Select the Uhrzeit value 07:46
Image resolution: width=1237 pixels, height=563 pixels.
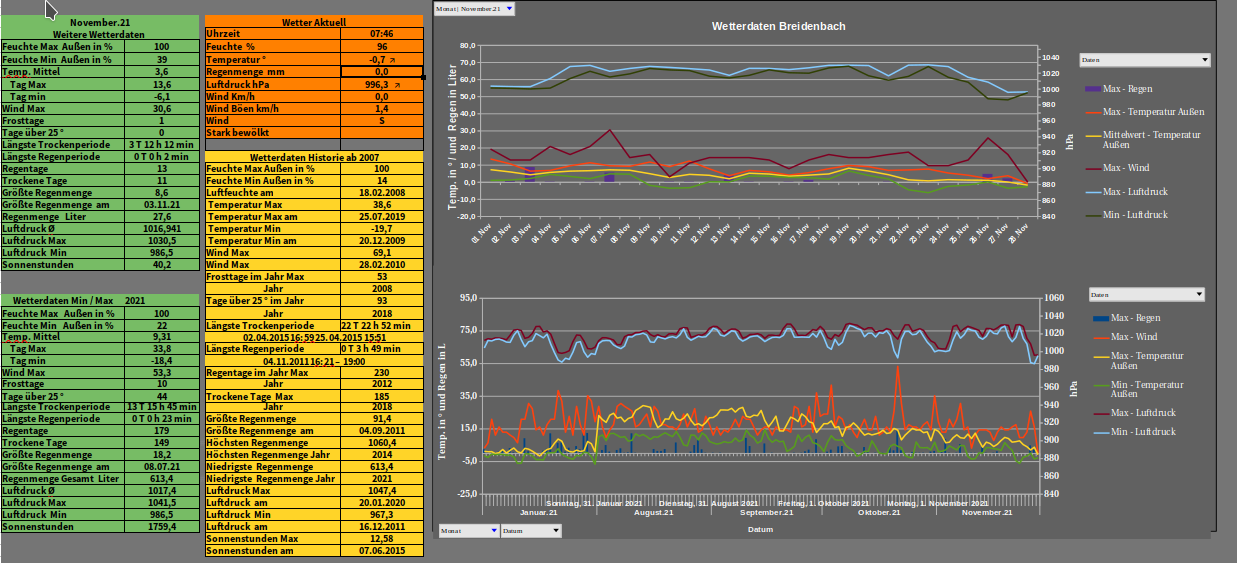click(x=382, y=33)
